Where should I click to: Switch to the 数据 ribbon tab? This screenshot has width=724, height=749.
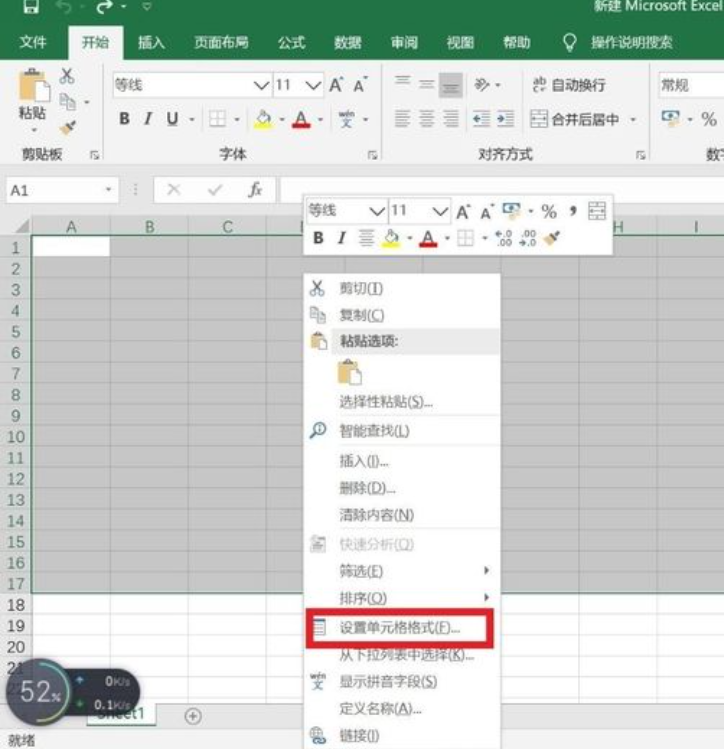tap(348, 43)
